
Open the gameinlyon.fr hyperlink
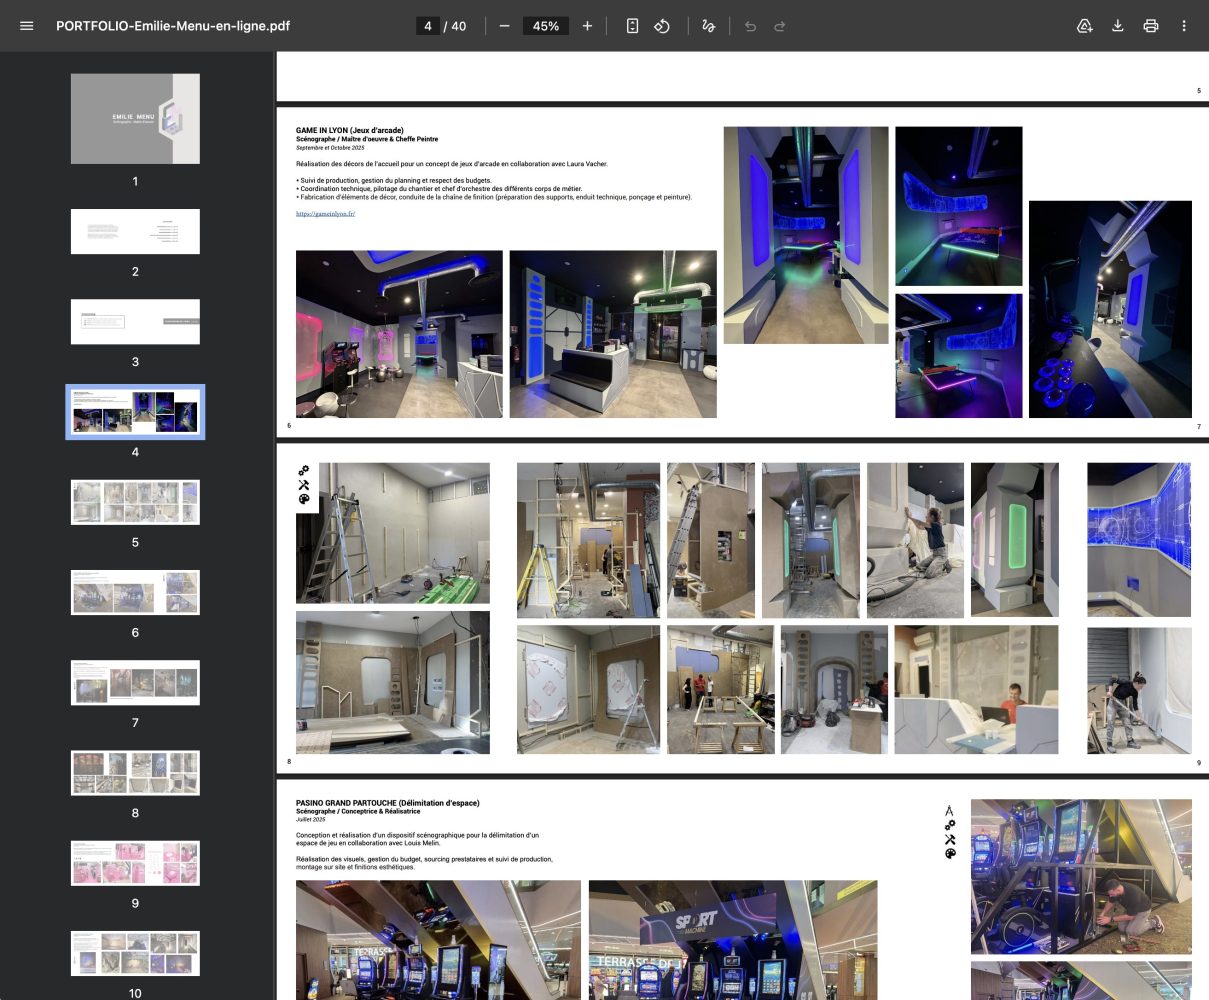(x=326, y=214)
